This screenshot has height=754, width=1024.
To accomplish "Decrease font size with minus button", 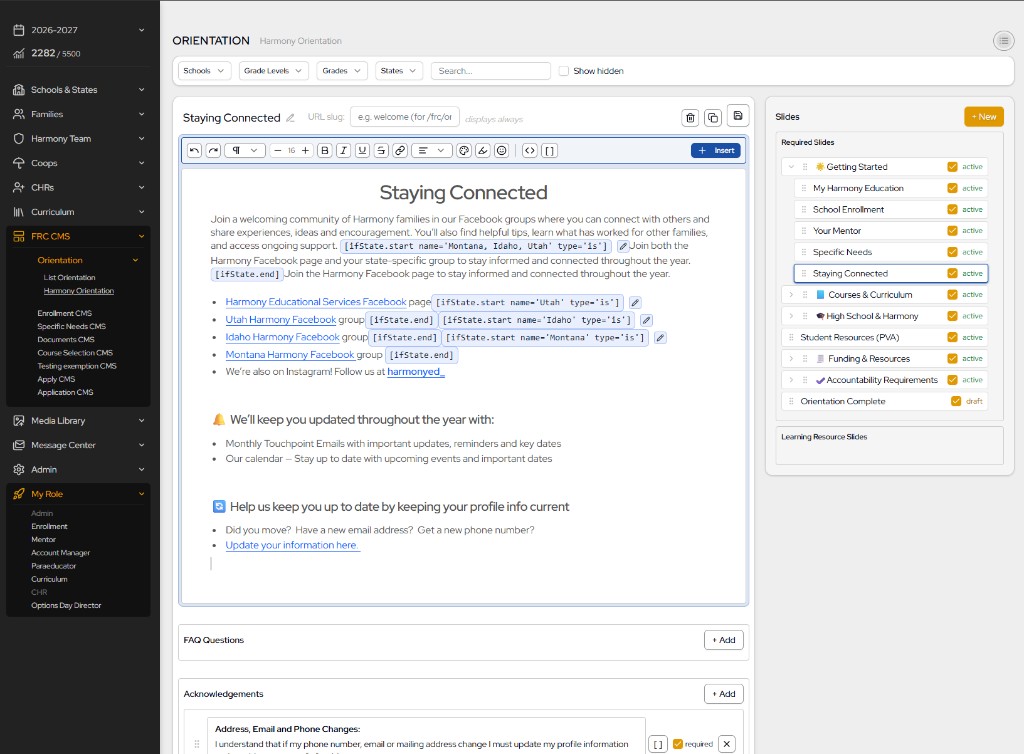I will [x=278, y=151].
